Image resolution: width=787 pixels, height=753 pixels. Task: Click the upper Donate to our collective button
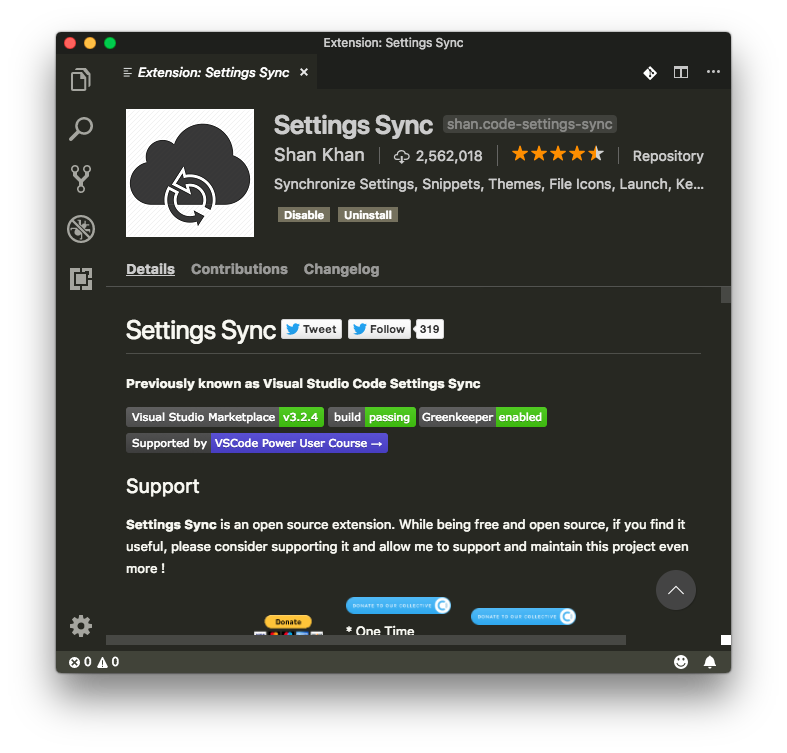(399, 605)
